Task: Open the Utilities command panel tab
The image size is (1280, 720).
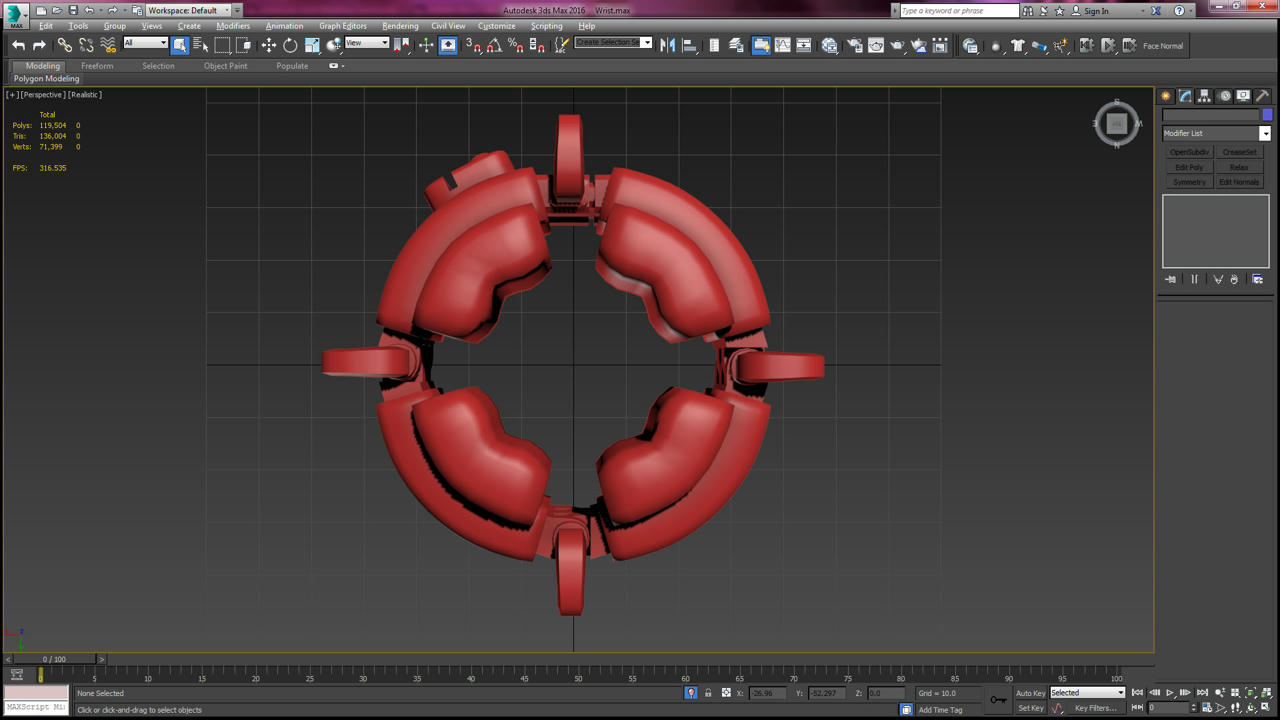Action: coord(1262,96)
